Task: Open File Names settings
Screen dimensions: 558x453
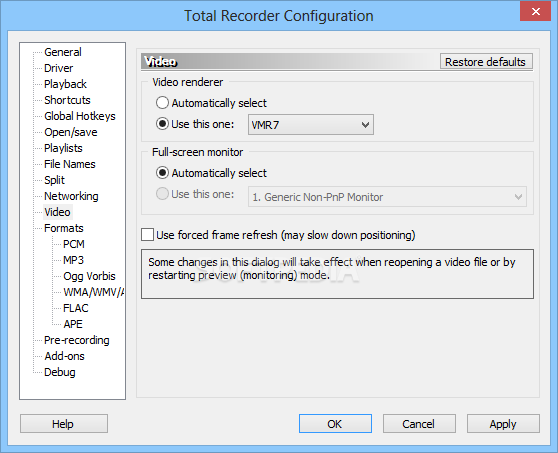Action: [69, 164]
